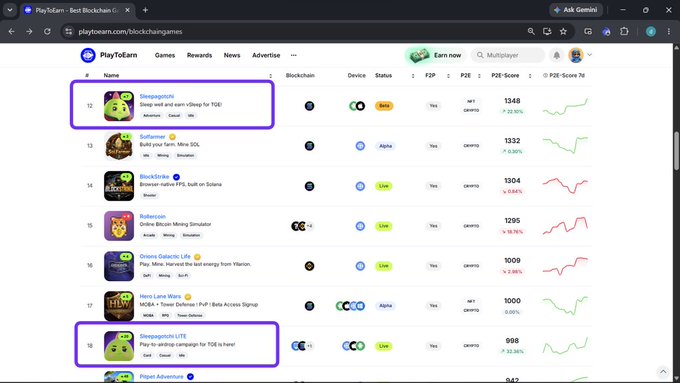Click the address bar URL

pos(130,31)
